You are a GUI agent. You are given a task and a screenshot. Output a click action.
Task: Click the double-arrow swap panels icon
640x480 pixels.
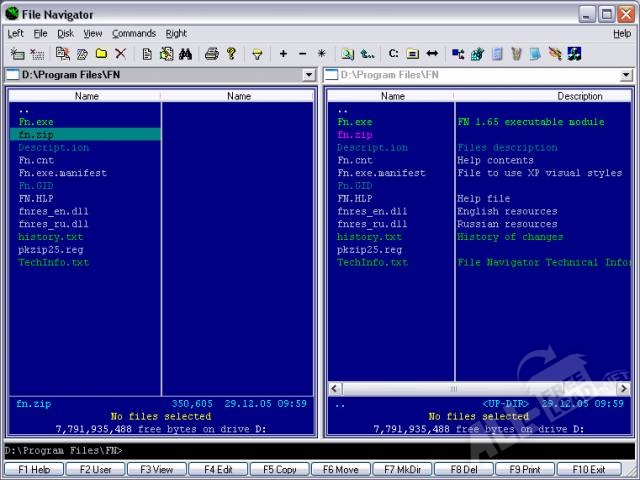[432, 54]
